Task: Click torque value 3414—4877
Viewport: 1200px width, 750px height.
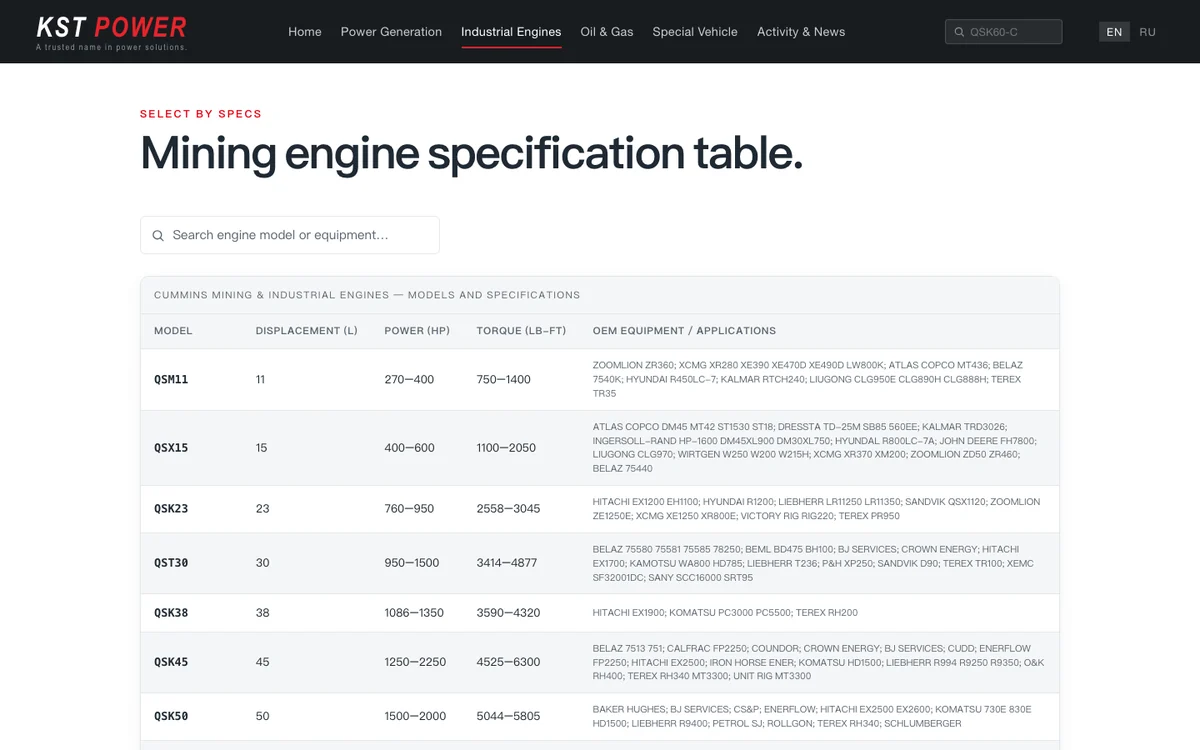Action: coord(507,563)
